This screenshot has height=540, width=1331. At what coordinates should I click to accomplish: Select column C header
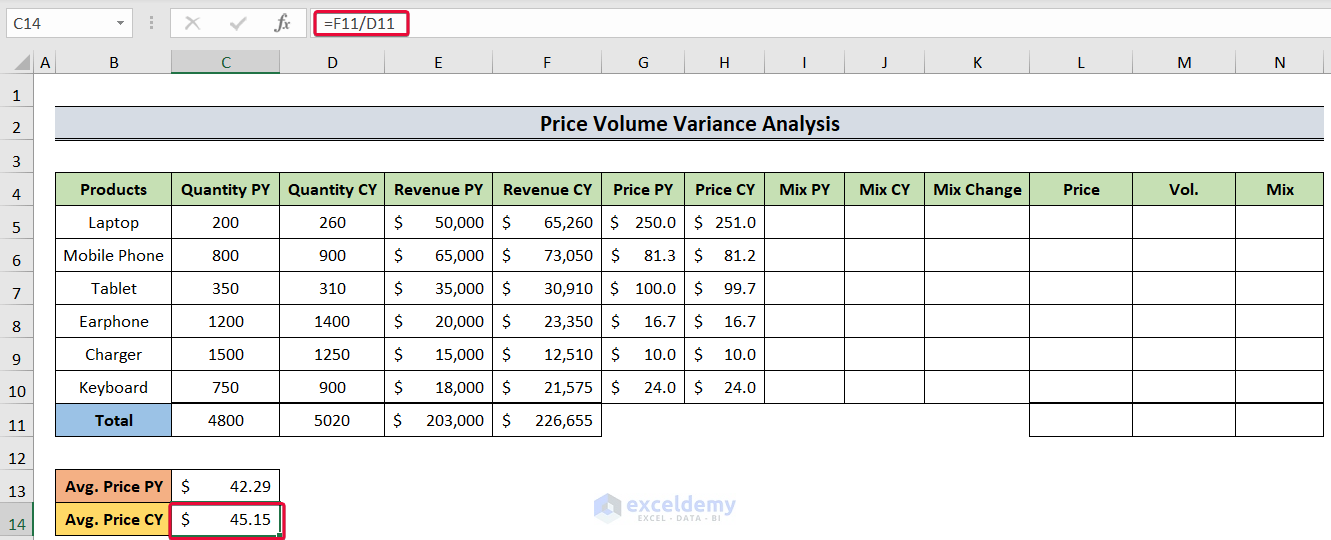point(226,62)
